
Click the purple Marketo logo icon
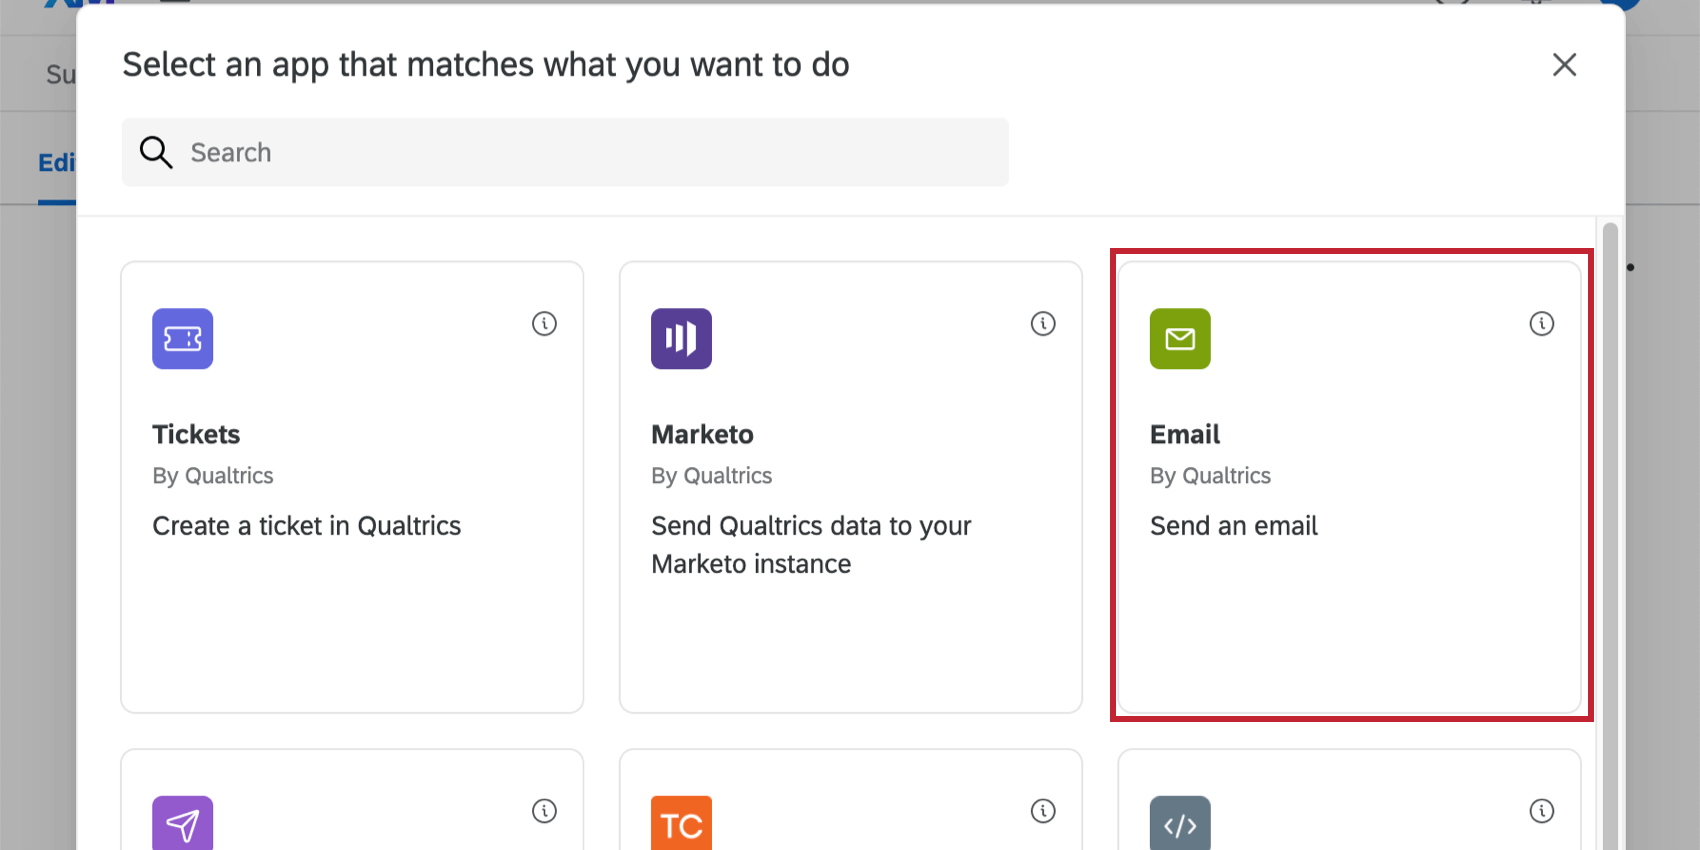[x=681, y=339]
